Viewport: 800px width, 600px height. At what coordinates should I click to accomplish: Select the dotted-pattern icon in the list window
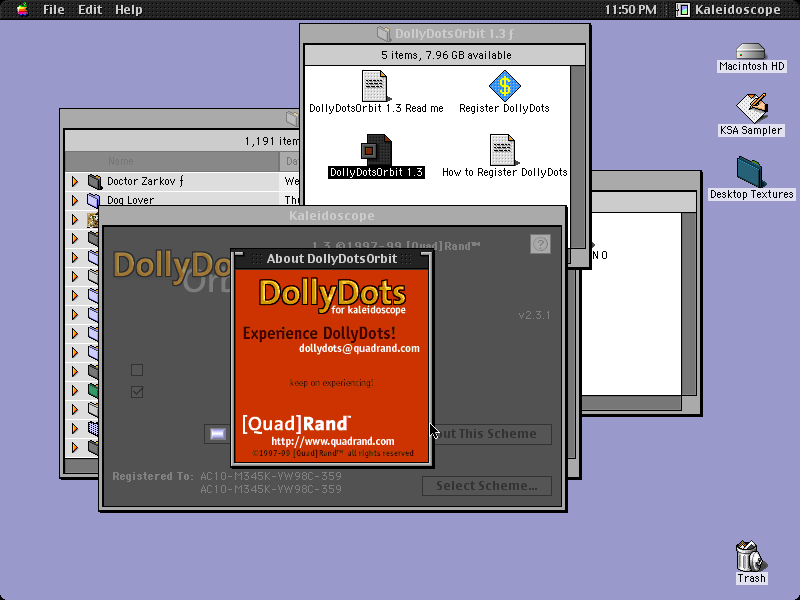click(x=93, y=428)
